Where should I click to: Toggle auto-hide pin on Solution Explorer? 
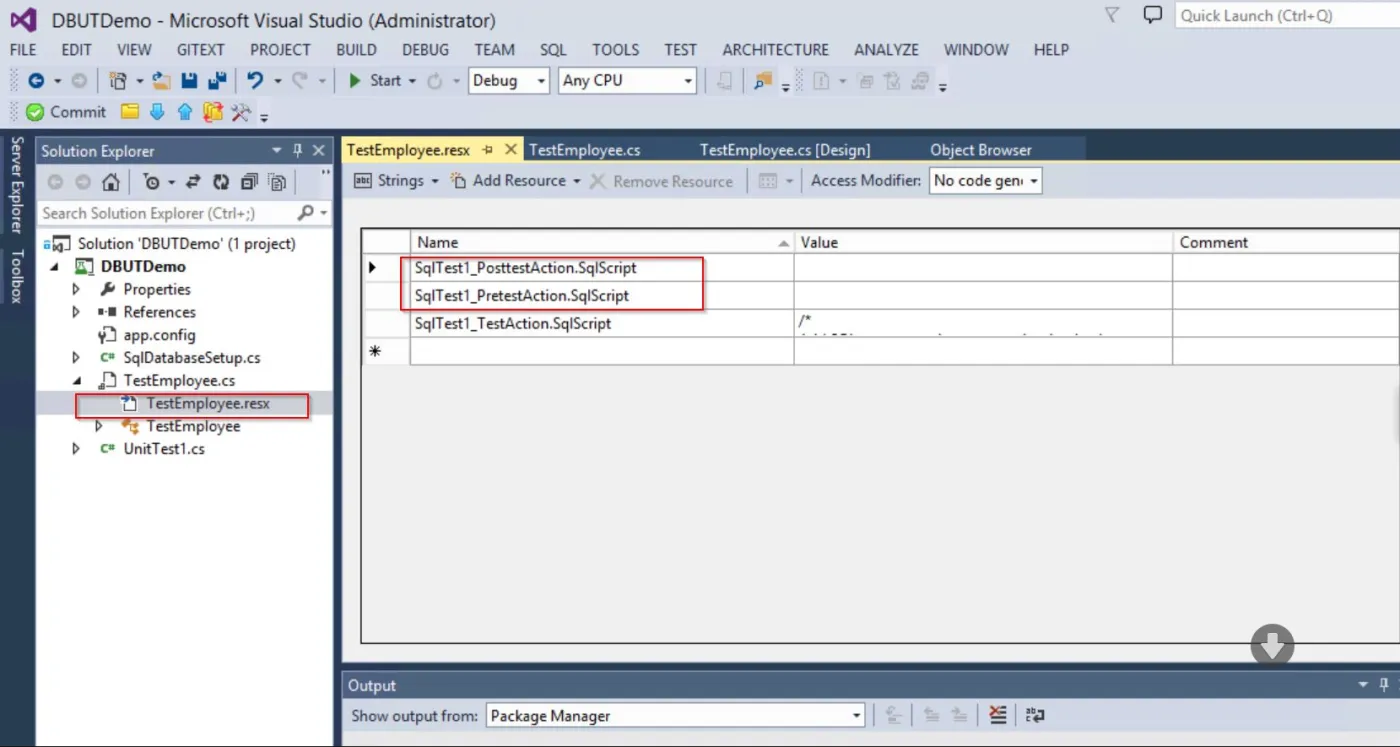[x=298, y=151]
